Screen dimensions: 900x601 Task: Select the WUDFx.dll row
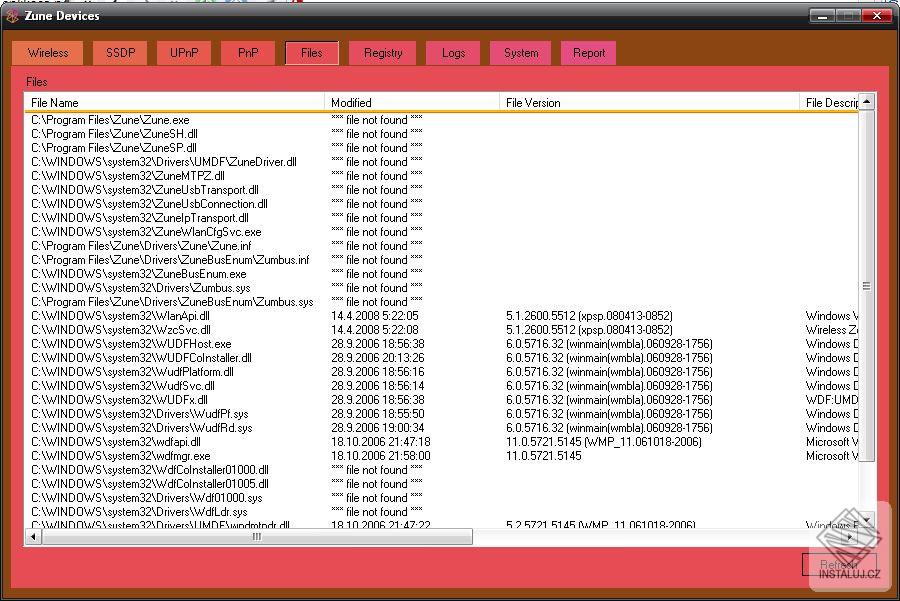point(442,400)
